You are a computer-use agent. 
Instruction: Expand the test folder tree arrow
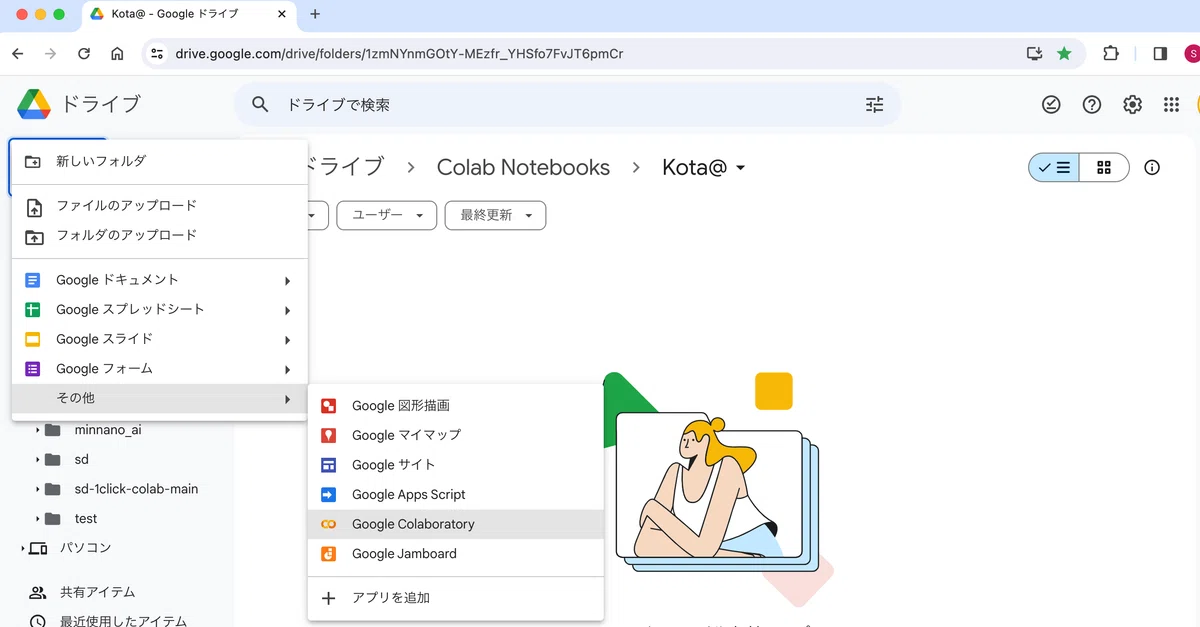(x=38, y=519)
